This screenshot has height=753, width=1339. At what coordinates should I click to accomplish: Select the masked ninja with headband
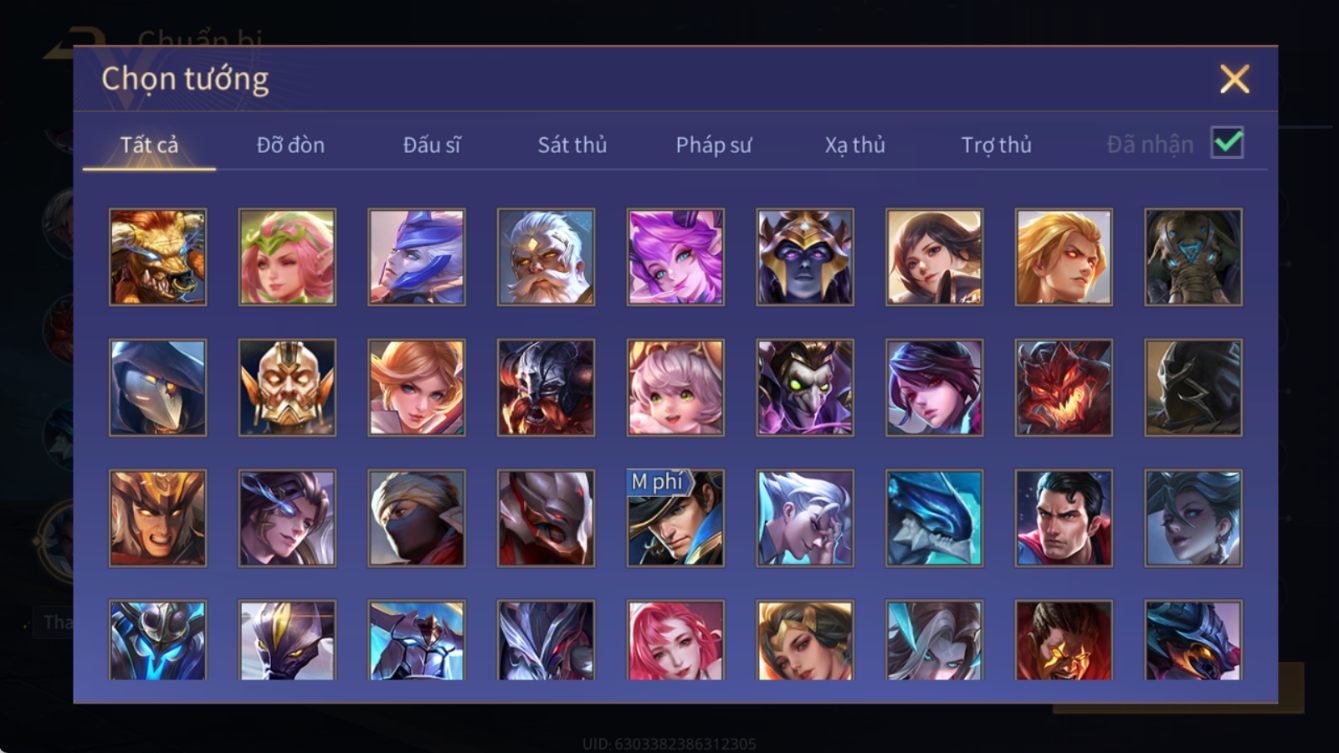416,518
